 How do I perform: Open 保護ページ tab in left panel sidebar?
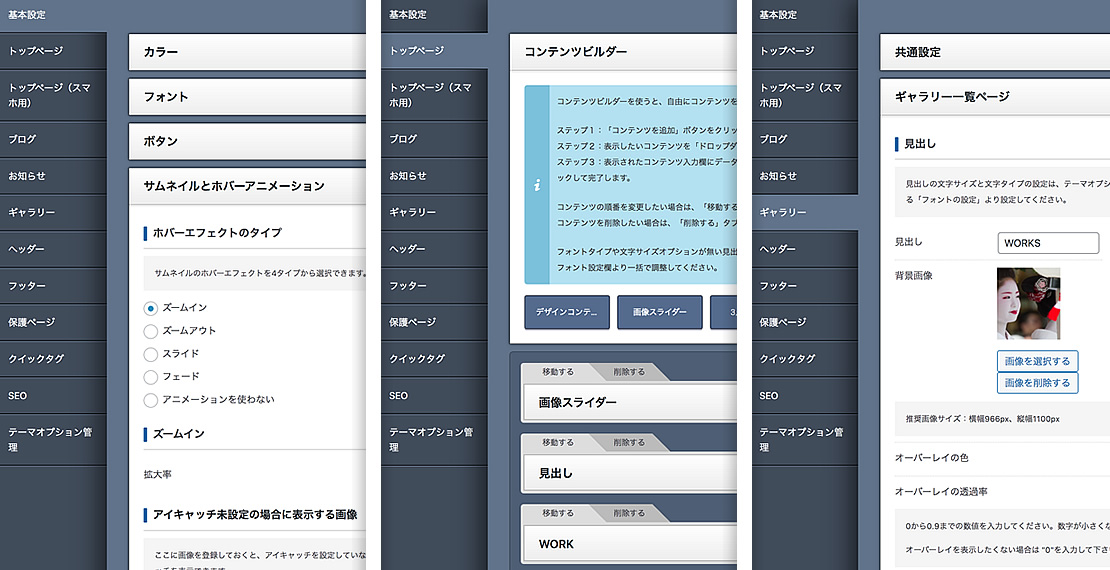(53, 322)
